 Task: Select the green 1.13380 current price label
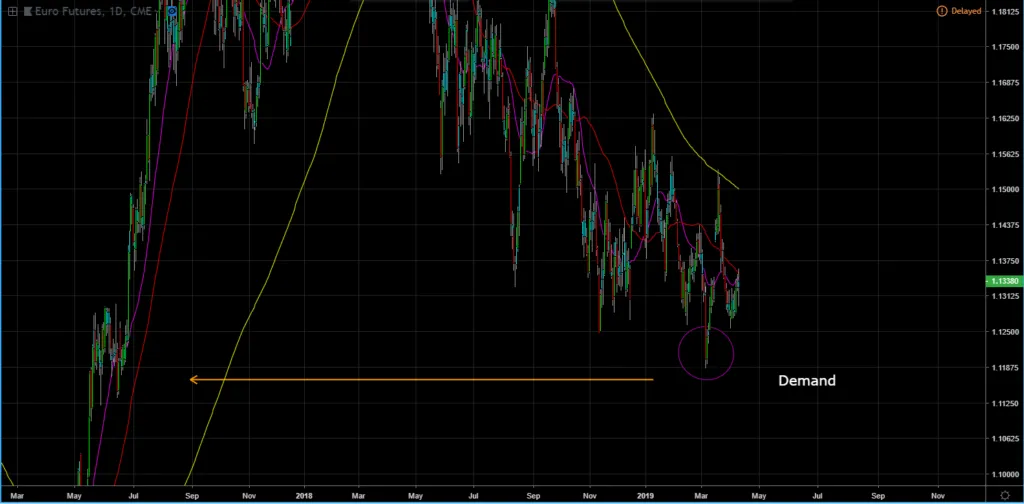click(x=1004, y=281)
